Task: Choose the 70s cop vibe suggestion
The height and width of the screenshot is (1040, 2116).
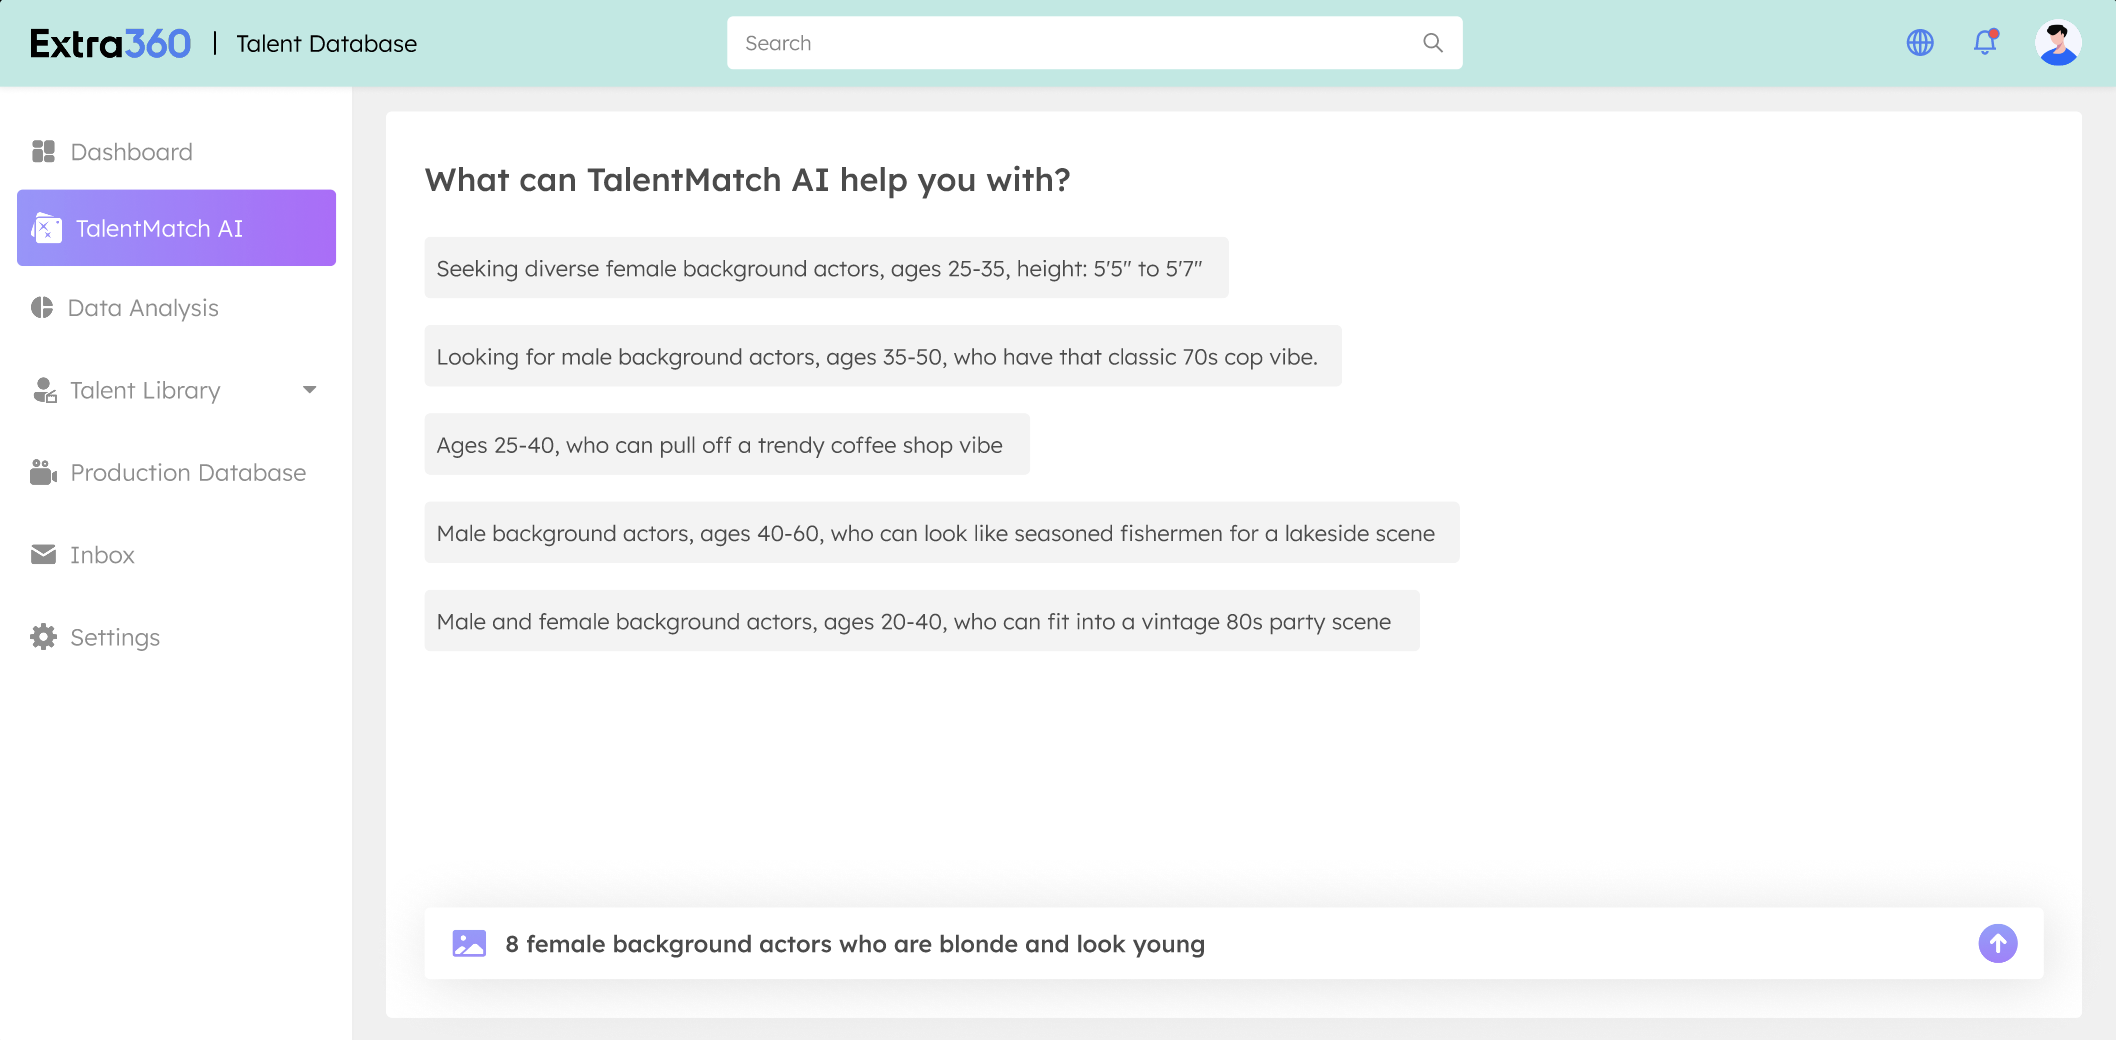Action: point(883,356)
